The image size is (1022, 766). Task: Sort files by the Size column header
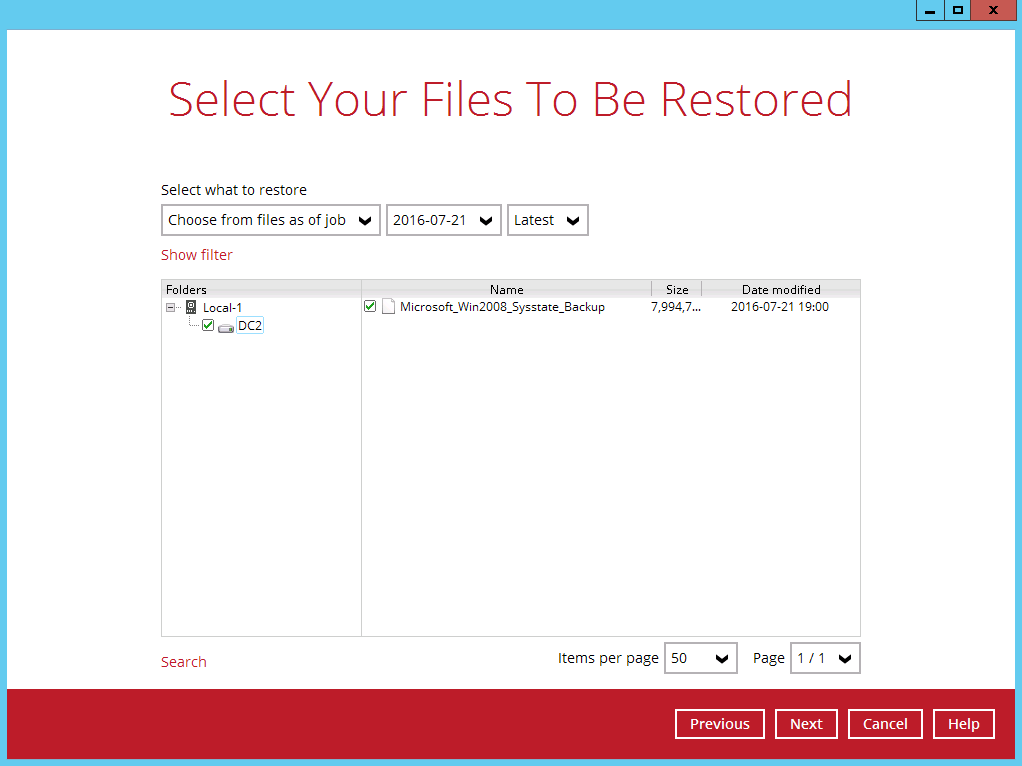tap(677, 289)
